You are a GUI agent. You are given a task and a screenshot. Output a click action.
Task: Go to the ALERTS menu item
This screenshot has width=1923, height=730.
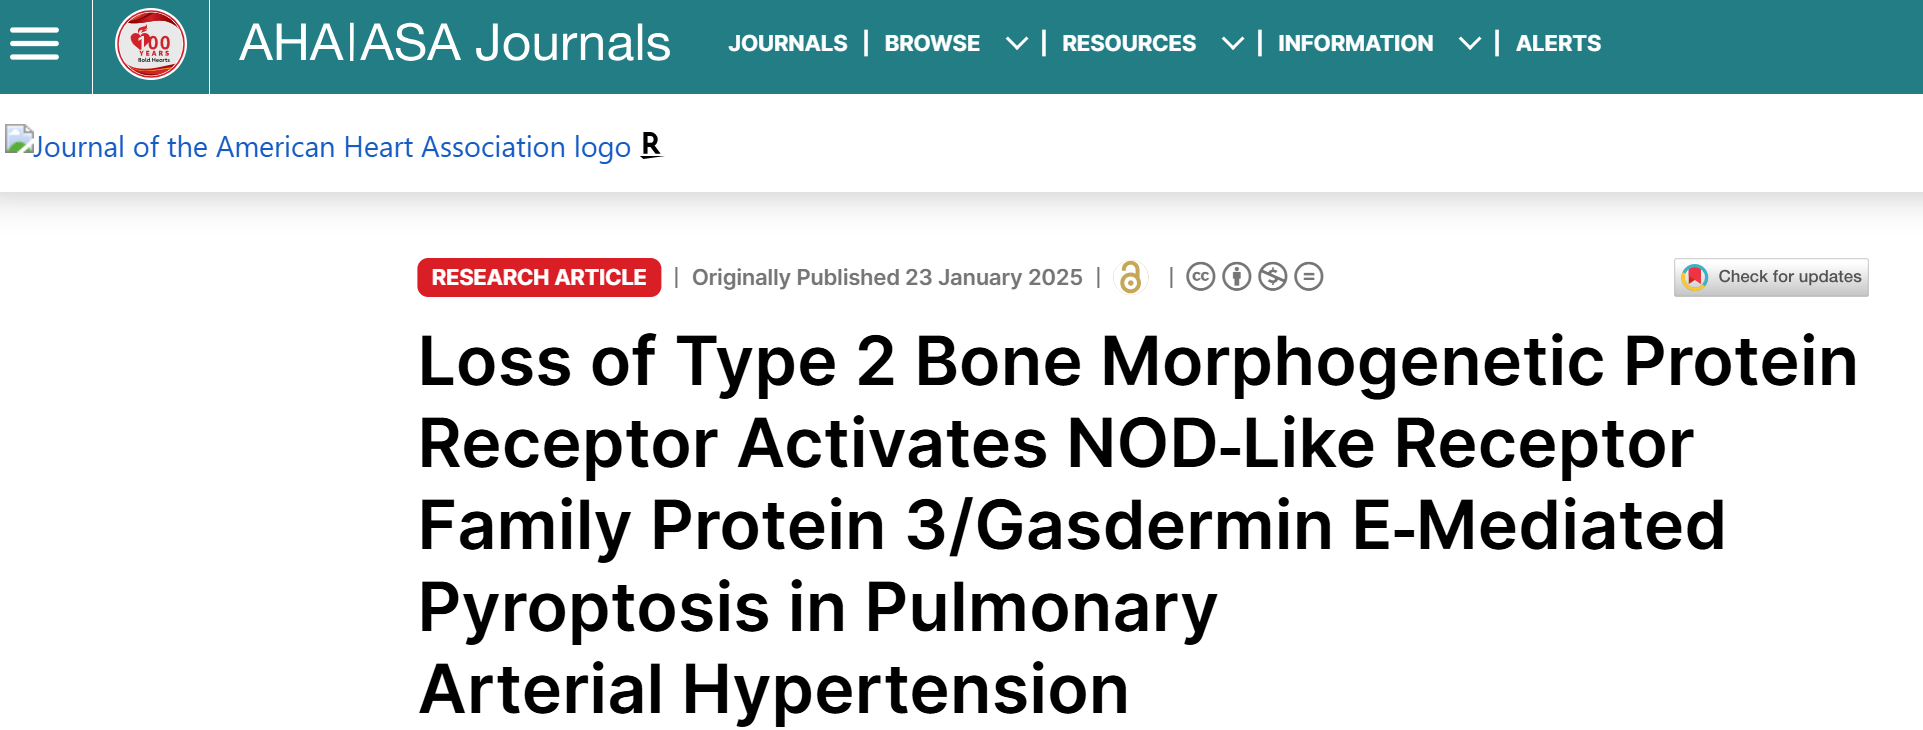1558,44
